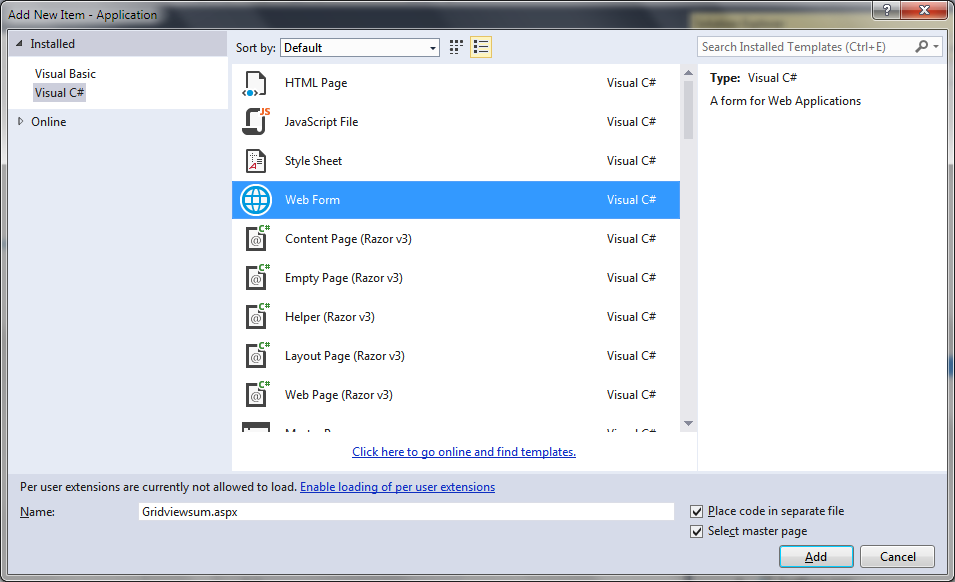Image resolution: width=955 pixels, height=582 pixels.
Task: Click Visual C# type of HTML Page row
Action: [631, 83]
